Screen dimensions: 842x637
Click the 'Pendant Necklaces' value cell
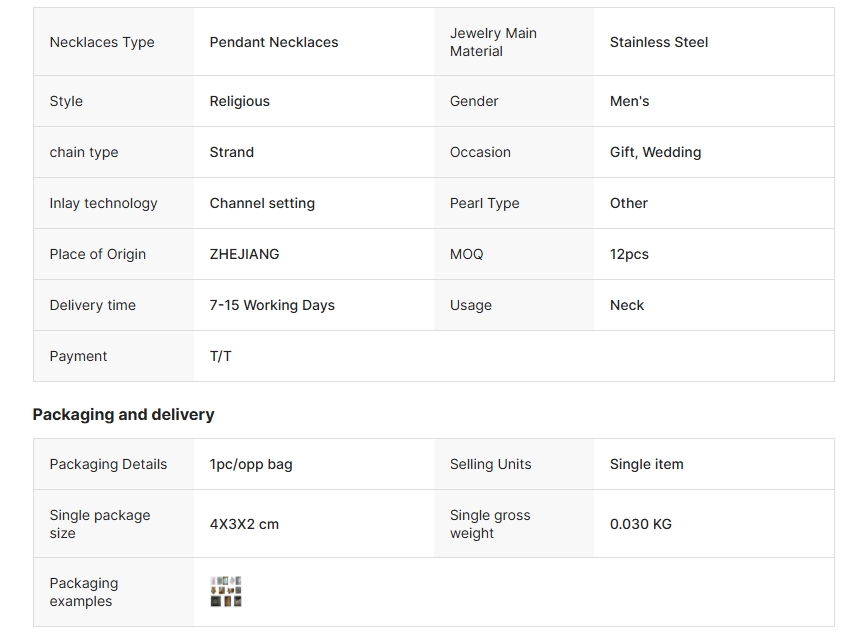point(274,42)
